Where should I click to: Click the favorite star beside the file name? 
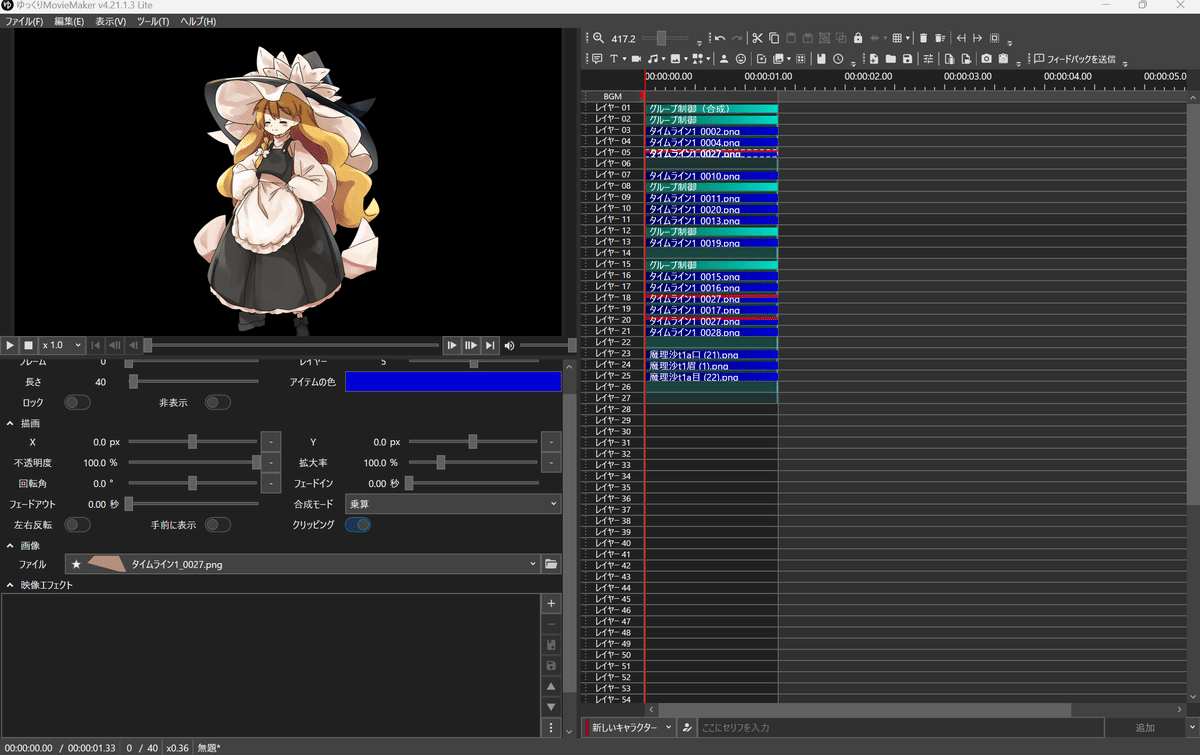pos(76,564)
